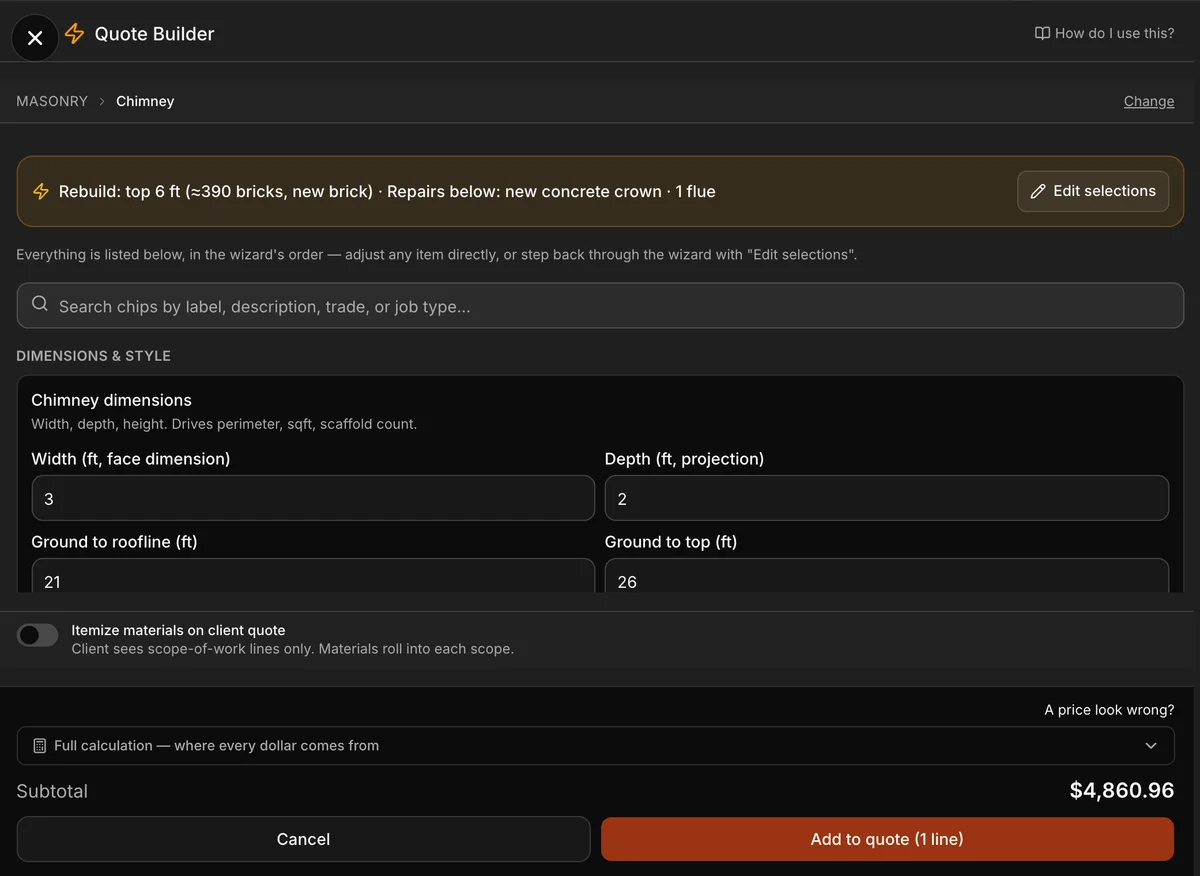Click the pencil icon in Edit selections

click(x=1038, y=191)
